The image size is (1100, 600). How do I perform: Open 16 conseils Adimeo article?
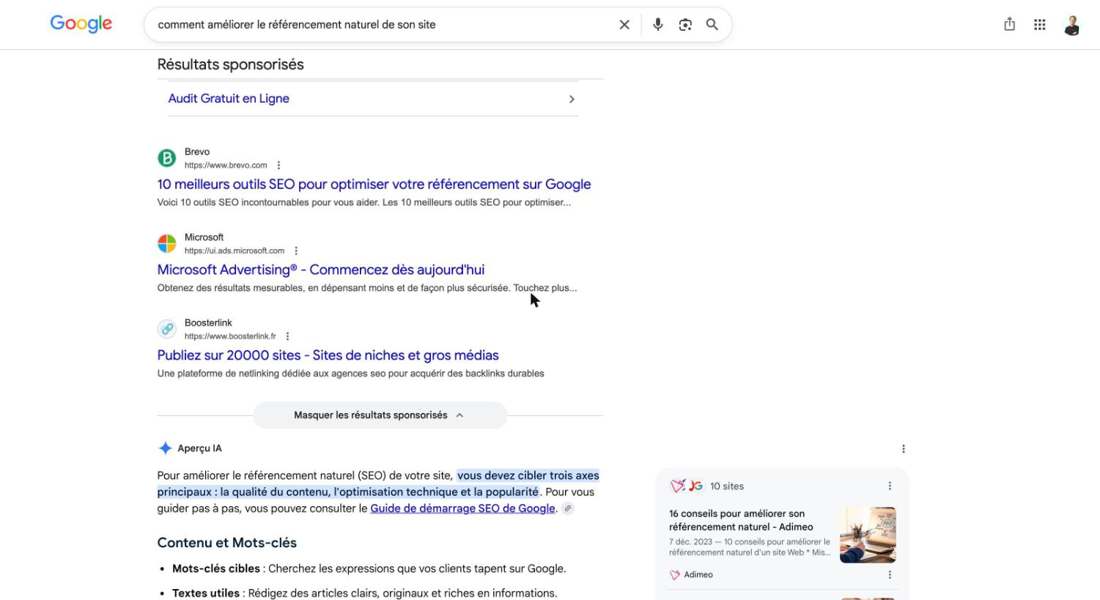[x=741, y=520]
